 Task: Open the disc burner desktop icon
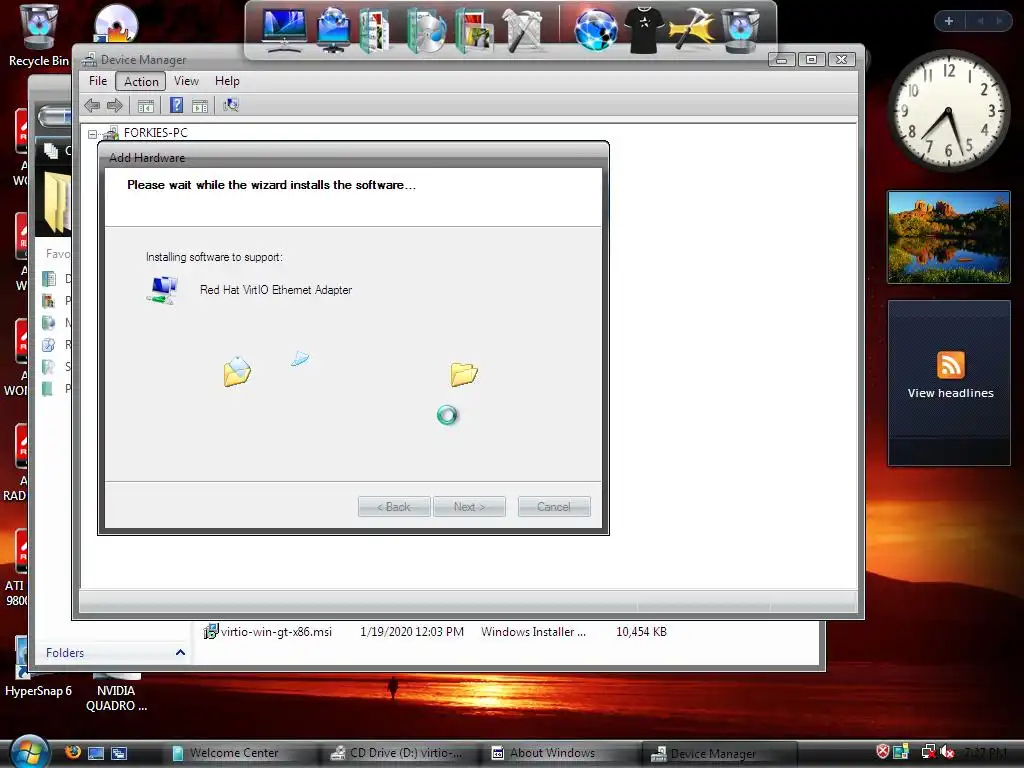pos(116,24)
